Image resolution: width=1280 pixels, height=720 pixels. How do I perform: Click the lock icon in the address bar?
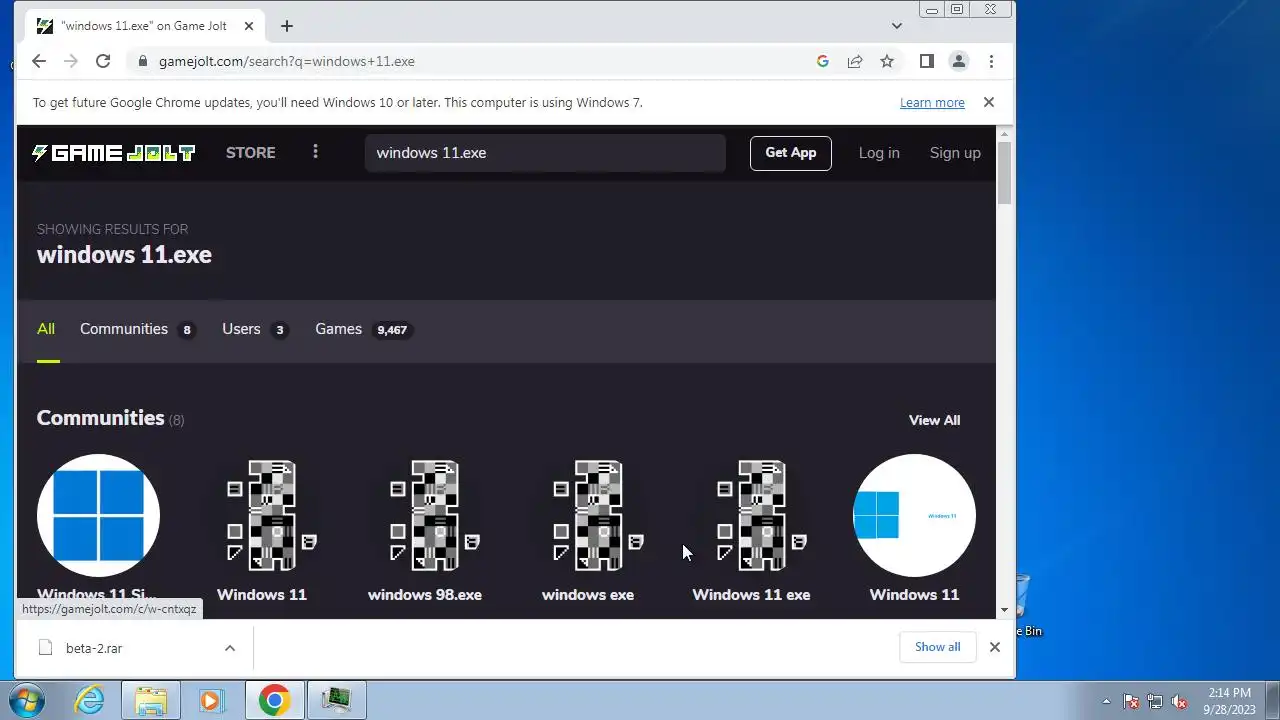tap(143, 61)
